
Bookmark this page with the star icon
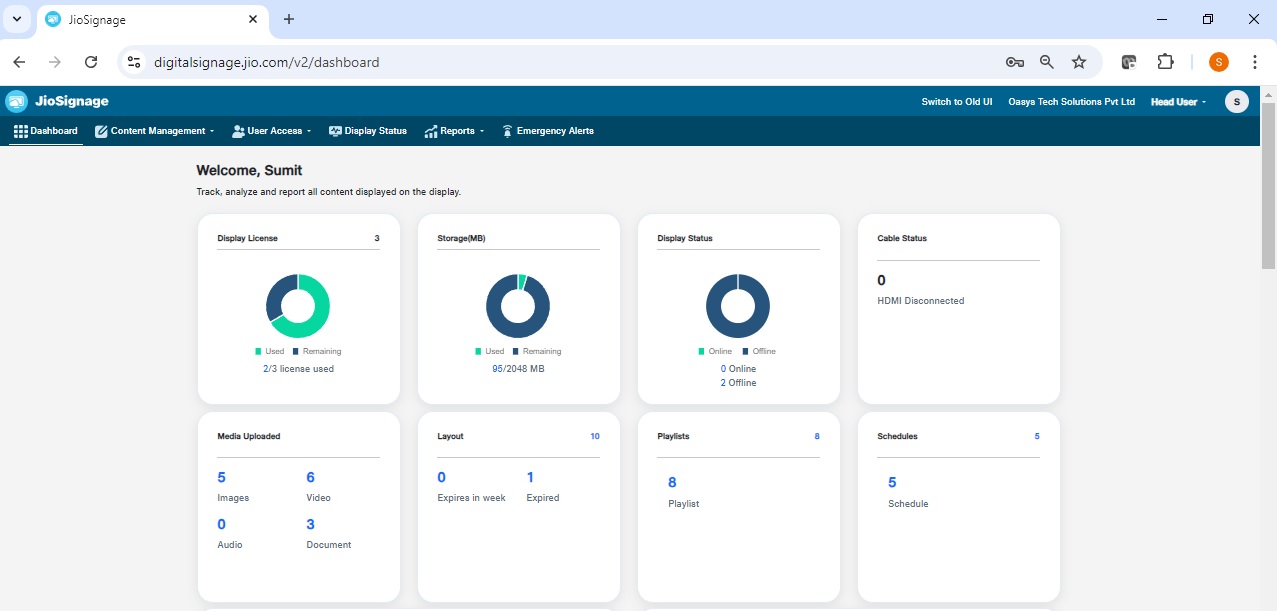click(1079, 62)
